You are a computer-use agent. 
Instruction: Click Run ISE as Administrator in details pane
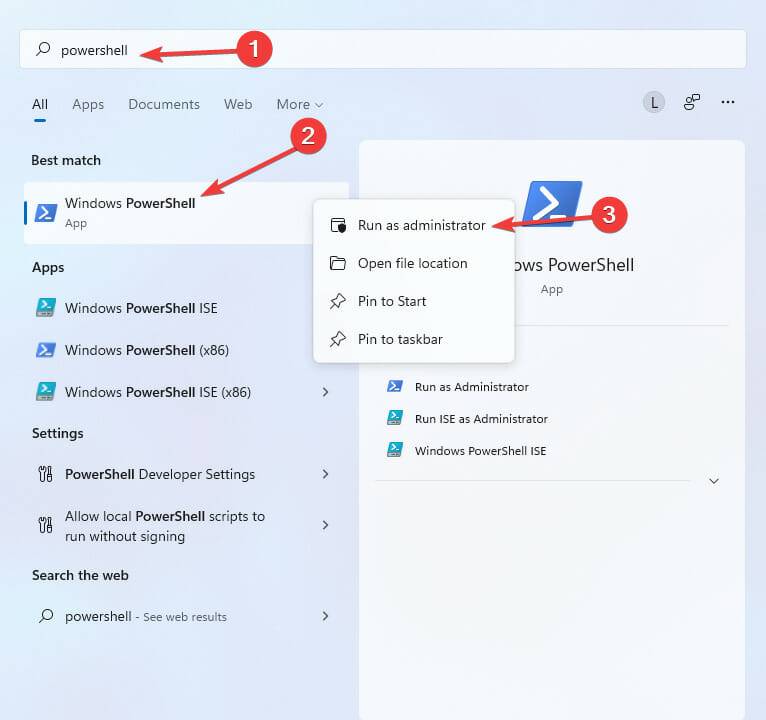(481, 419)
